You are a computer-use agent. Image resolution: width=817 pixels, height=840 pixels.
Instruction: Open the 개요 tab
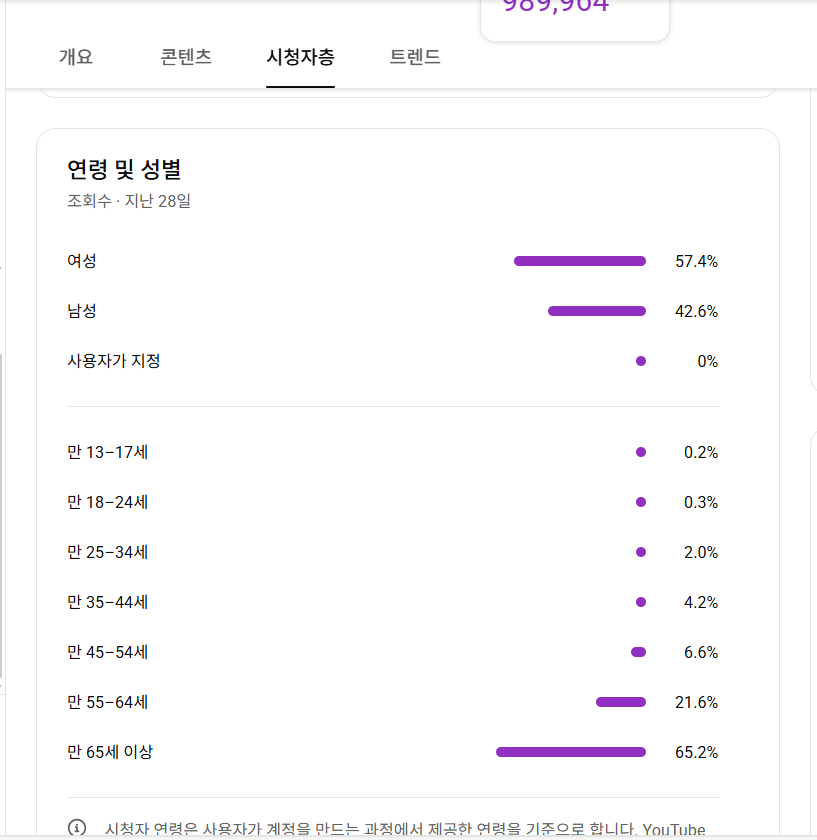[x=76, y=57]
